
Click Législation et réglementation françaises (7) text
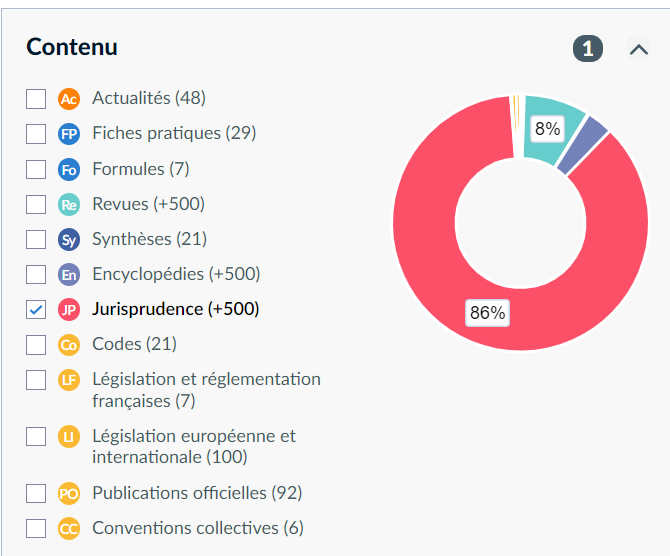[206, 390]
